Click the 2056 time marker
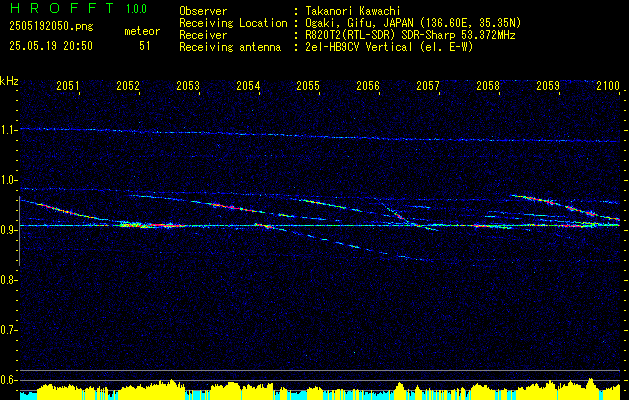This screenshot has height=400, width=629. pyautogui.click(x=368, y=85)
